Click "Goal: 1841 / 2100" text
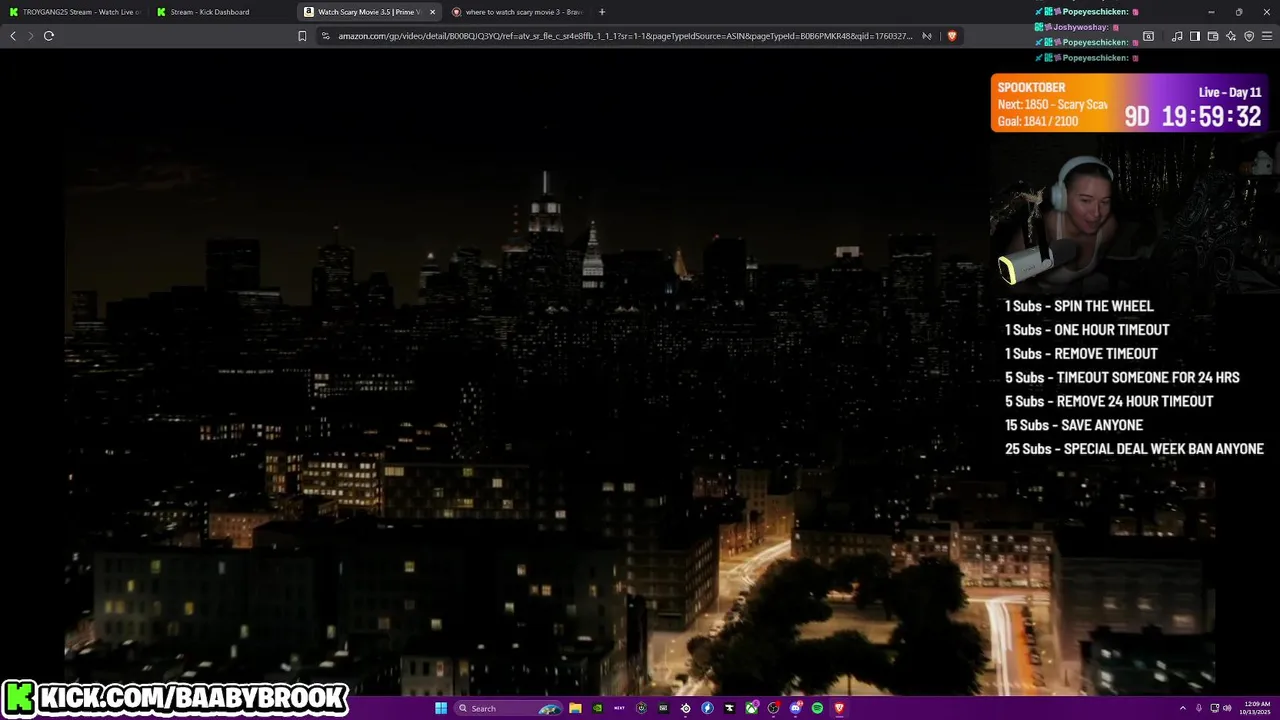The image size is (1280, 720). click(x=1038, y=121)
